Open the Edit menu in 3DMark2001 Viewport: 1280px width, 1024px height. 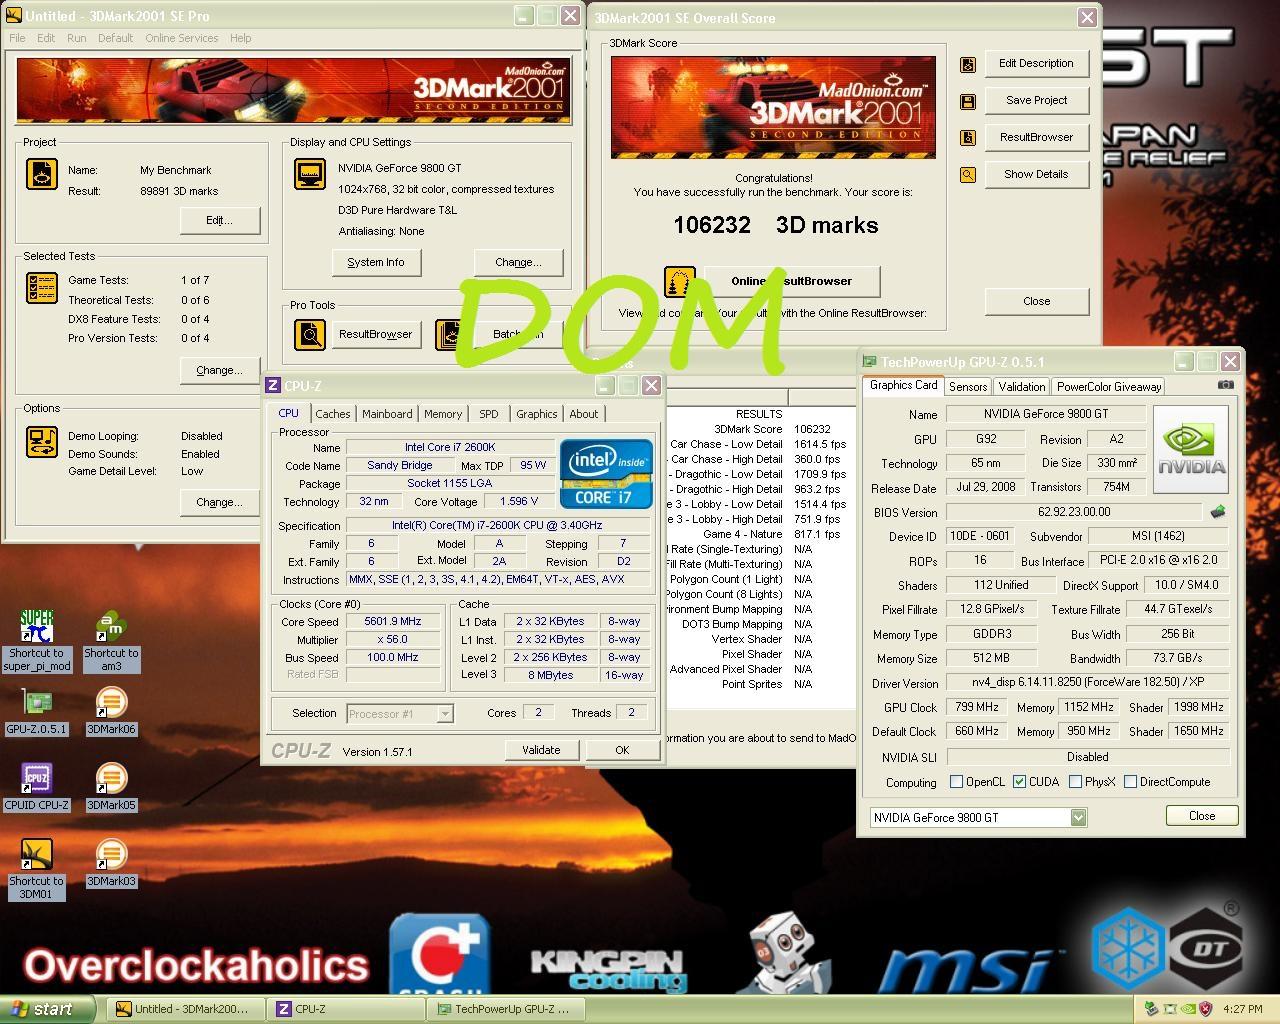[x=46, y=38]
